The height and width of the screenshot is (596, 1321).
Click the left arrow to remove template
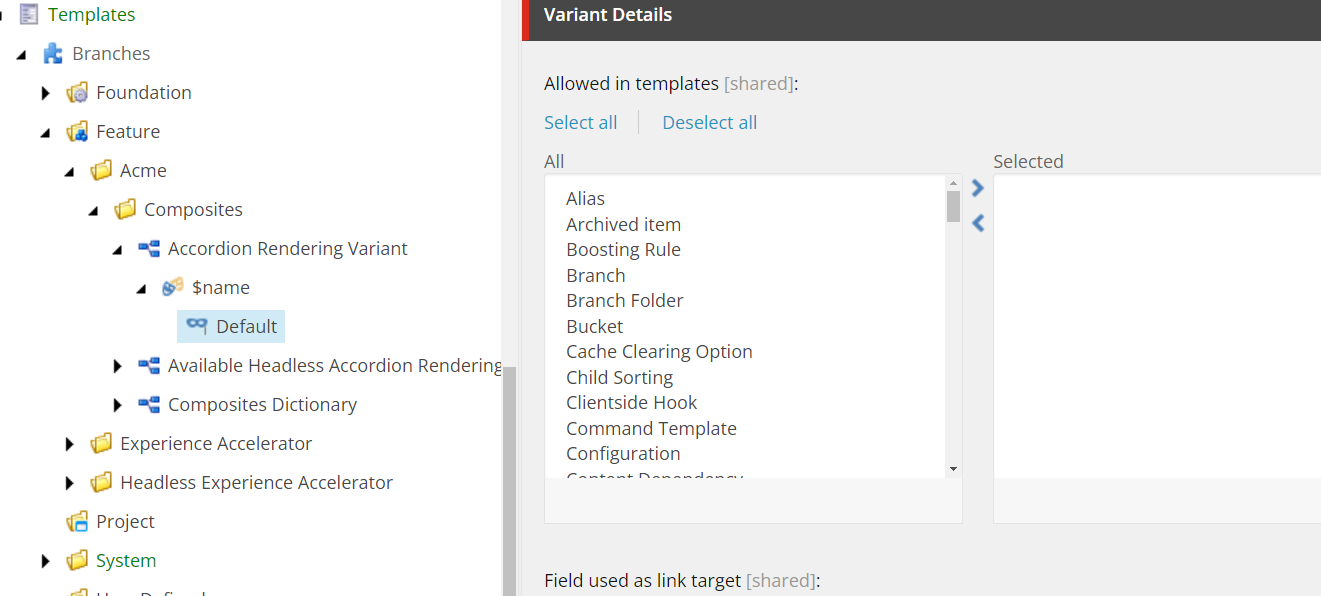[978, 223]
